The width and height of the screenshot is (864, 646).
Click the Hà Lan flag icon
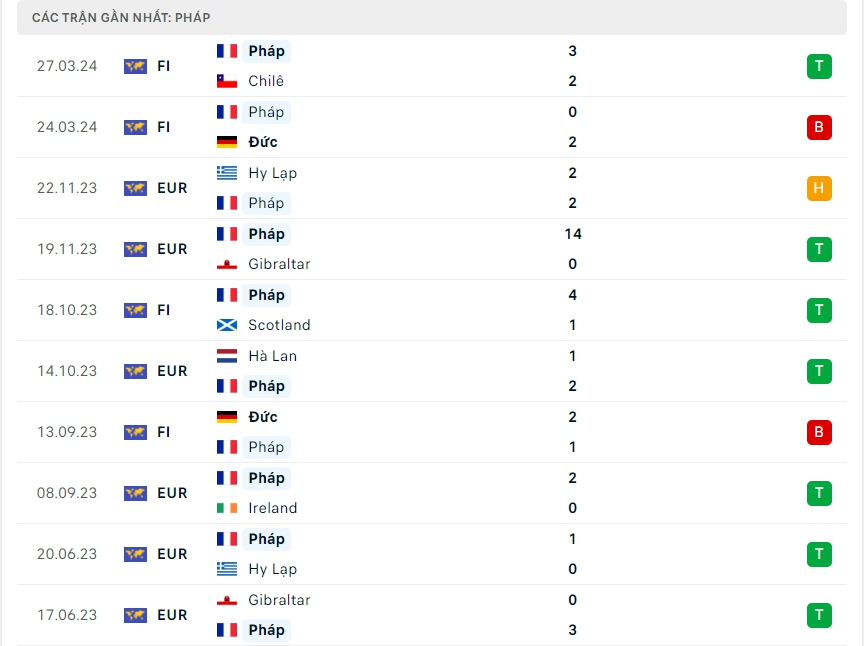[x=227, y=356]
